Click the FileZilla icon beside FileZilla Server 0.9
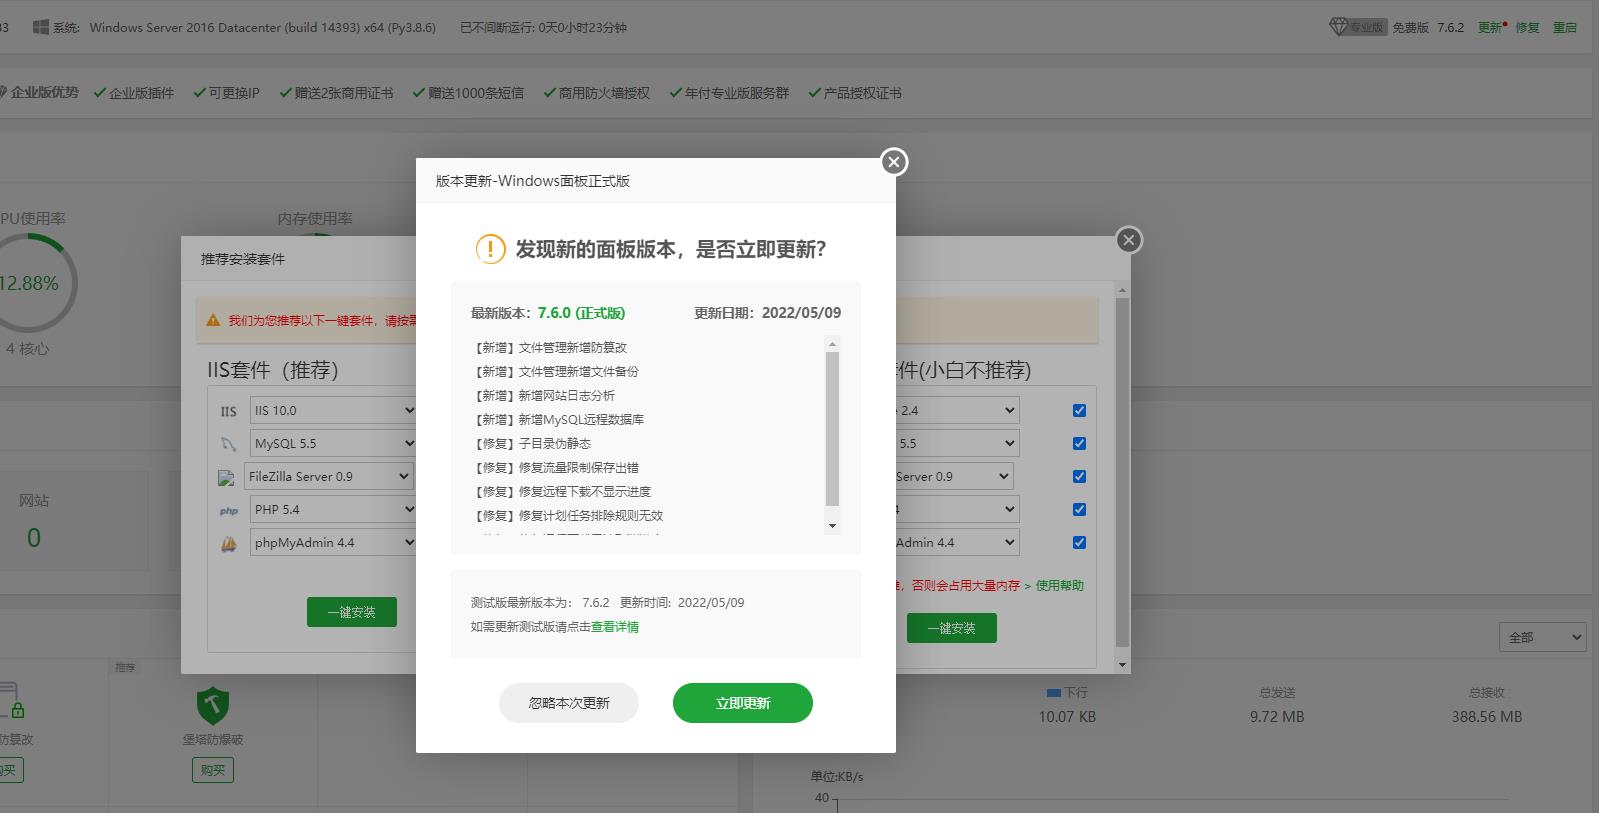Screen dimensions: 1599x813 point(226,478)
